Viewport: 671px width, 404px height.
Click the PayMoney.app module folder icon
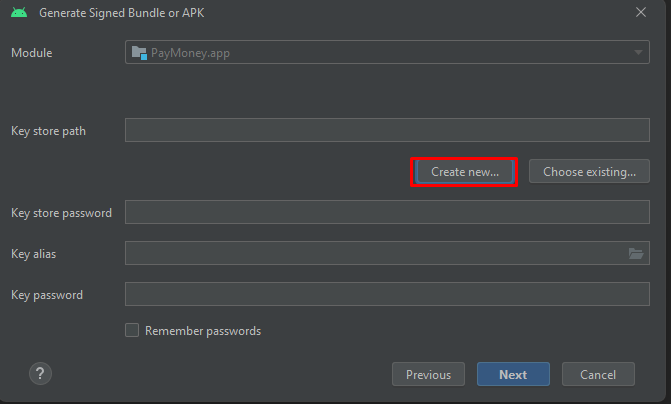click(139, 53)
